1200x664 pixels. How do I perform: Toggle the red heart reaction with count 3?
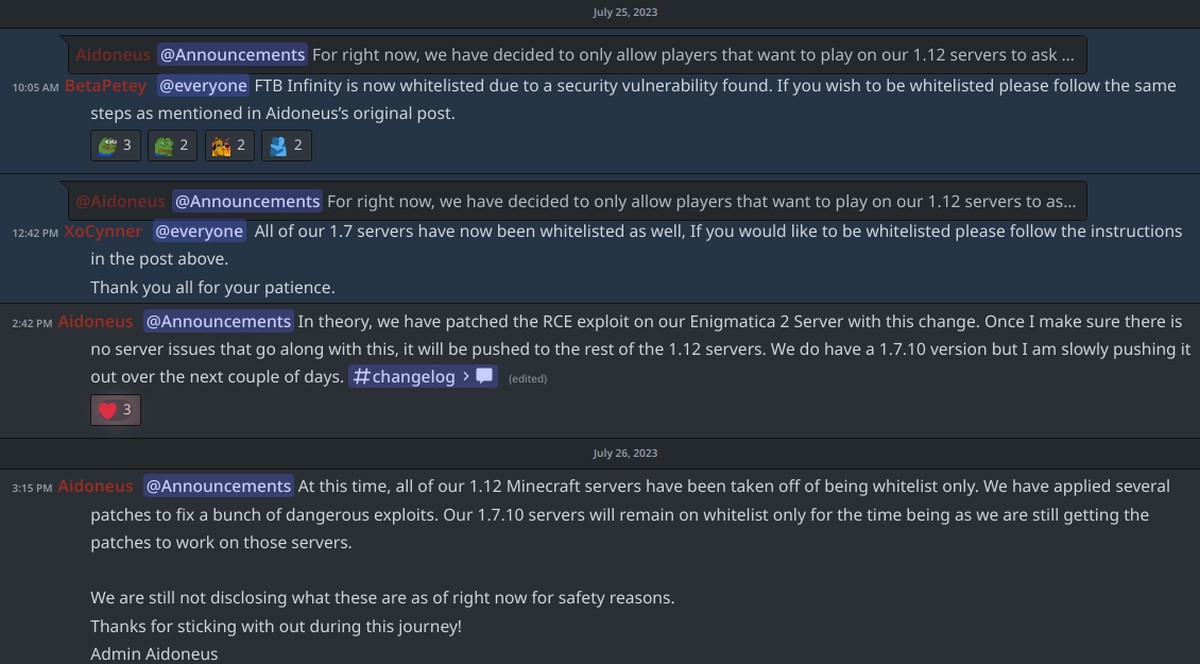(x=115, y=410)
